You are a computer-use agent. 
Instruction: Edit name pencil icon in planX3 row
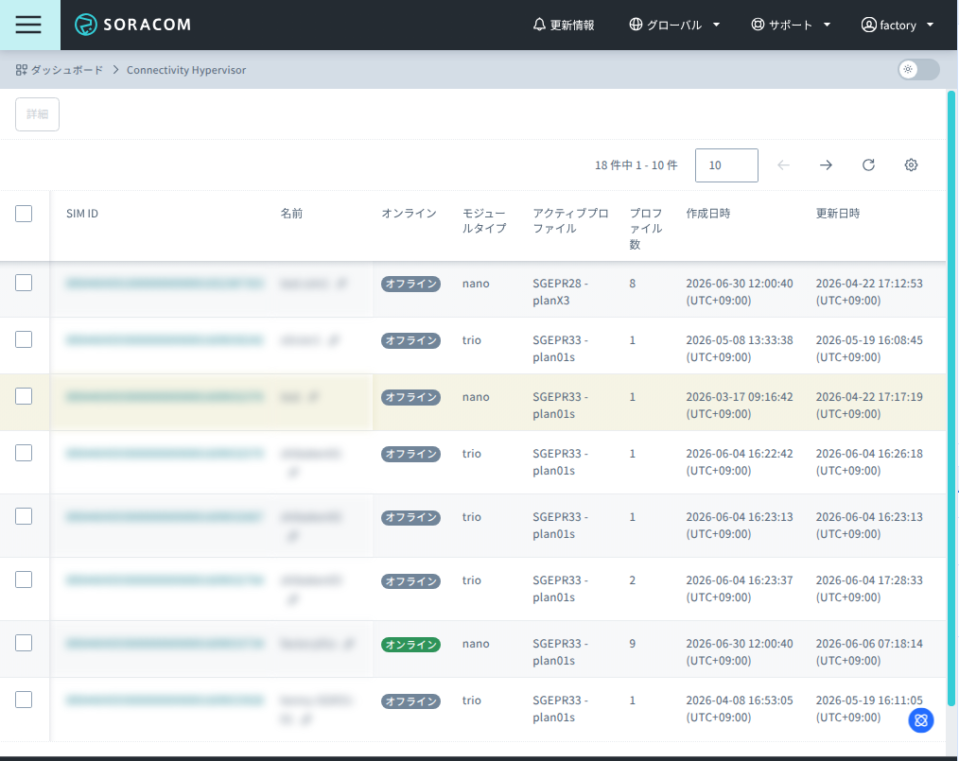[x=341, y=283]
